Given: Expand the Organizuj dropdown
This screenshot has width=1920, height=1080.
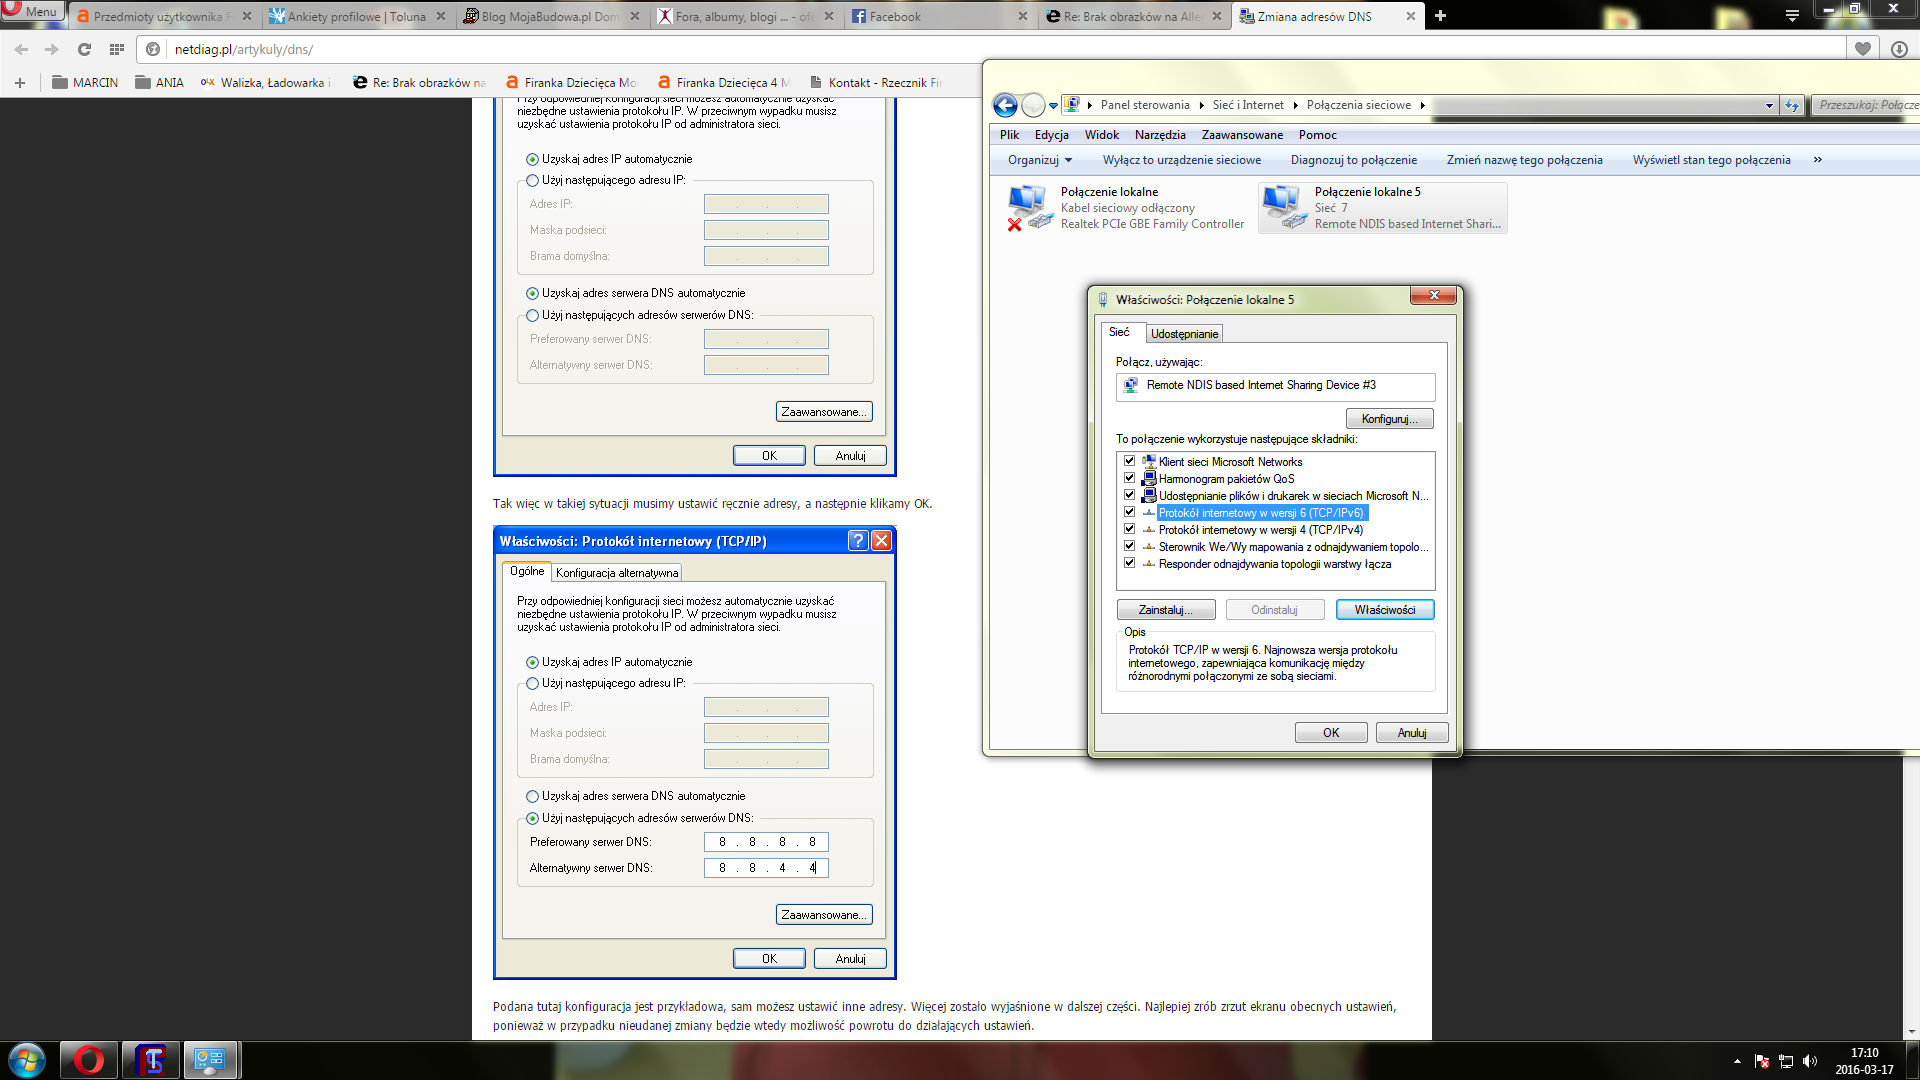Looking at the screenshot, I should click(x=1039, y=160).
